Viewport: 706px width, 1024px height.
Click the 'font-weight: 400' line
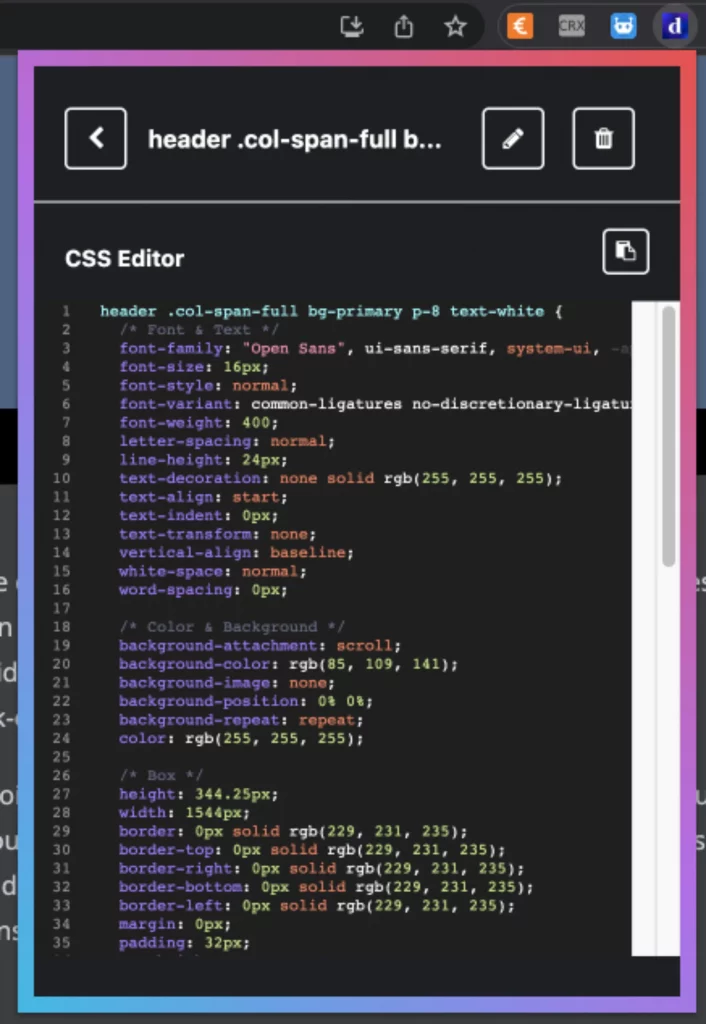tap(199, 423)
